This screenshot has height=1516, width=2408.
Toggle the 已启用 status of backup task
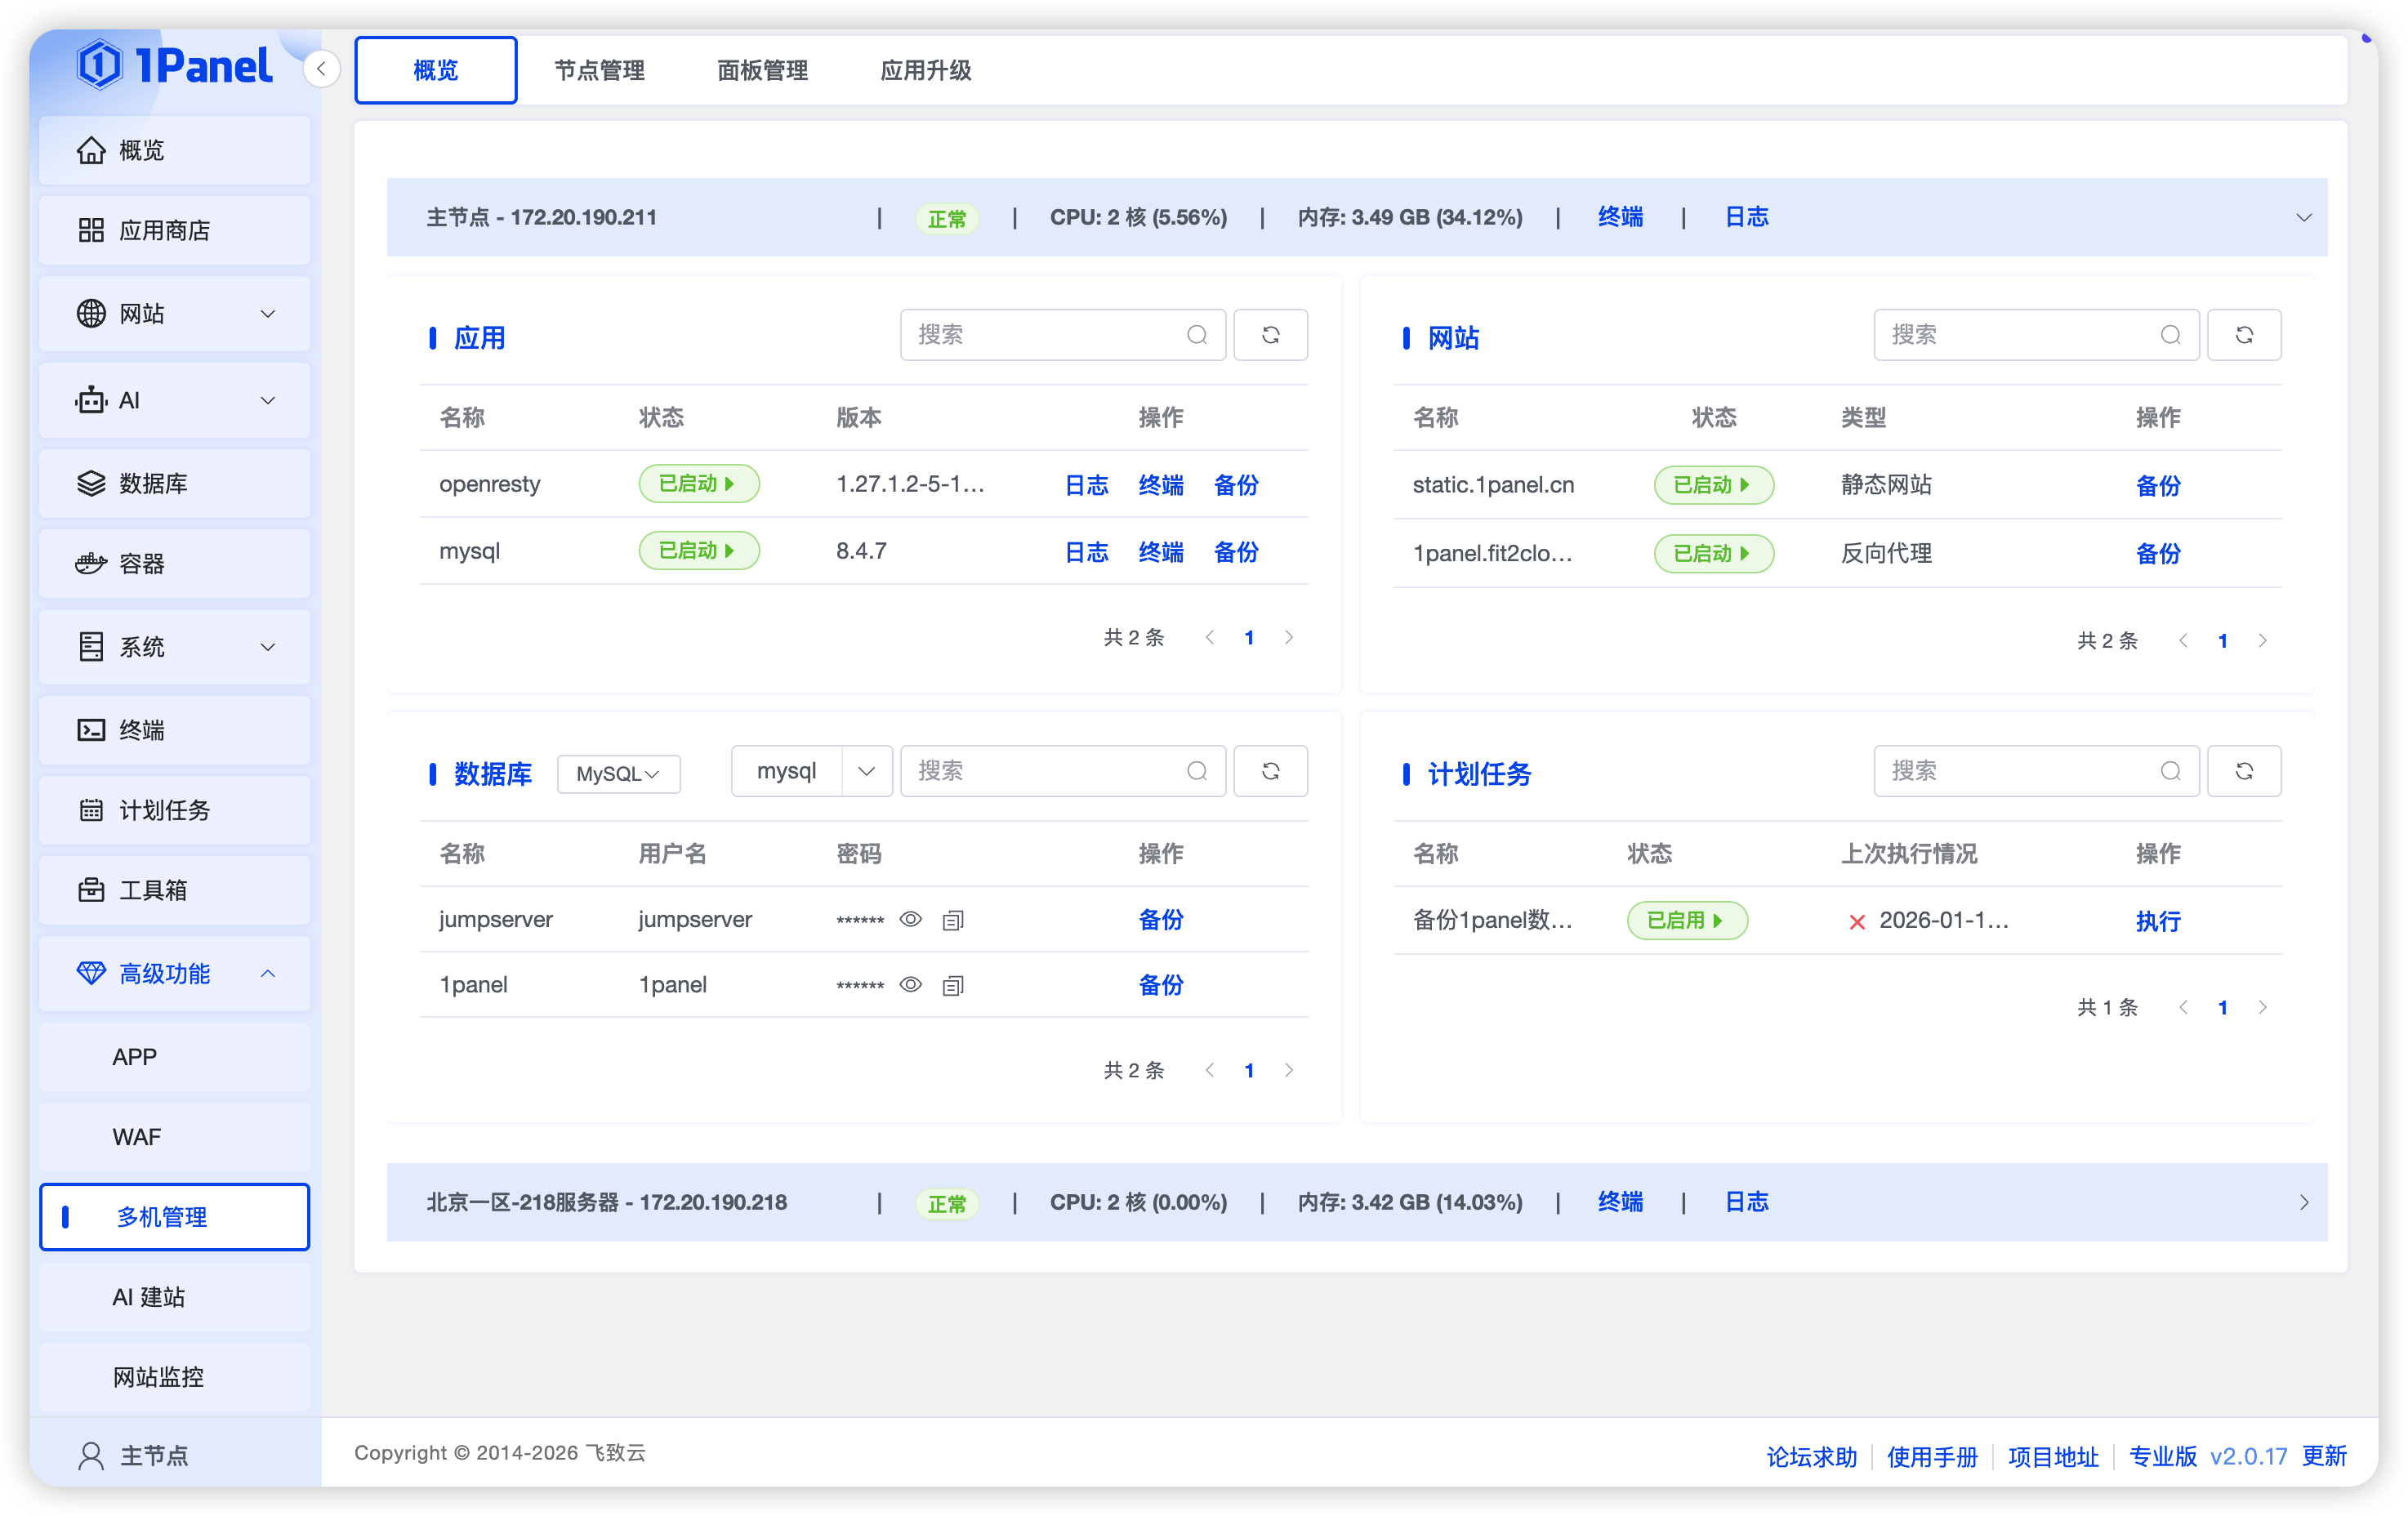1687,920
